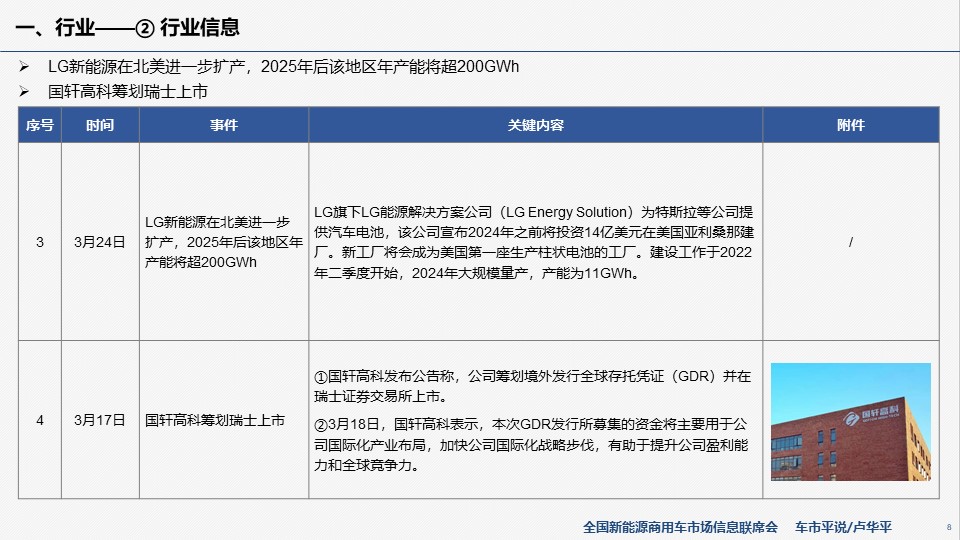Click the page number 8
Screen dimensions: 960x540
949,527
